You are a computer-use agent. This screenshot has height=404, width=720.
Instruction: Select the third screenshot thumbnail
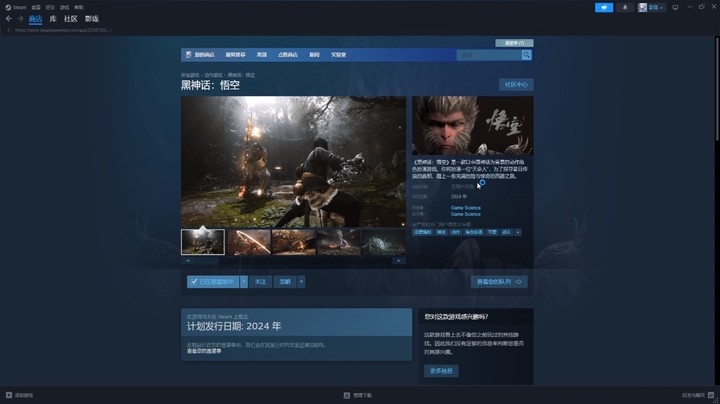293,242
